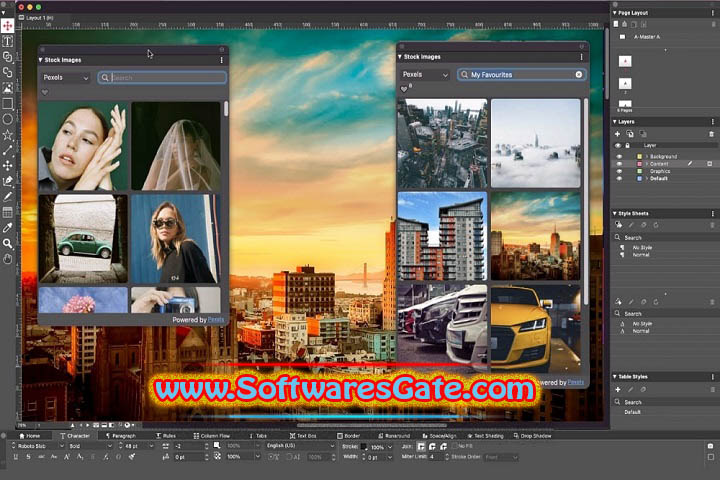Screen dimensions: 720x480
Task: Open Pexels link in left Stock Images
Action: (216, 320)
